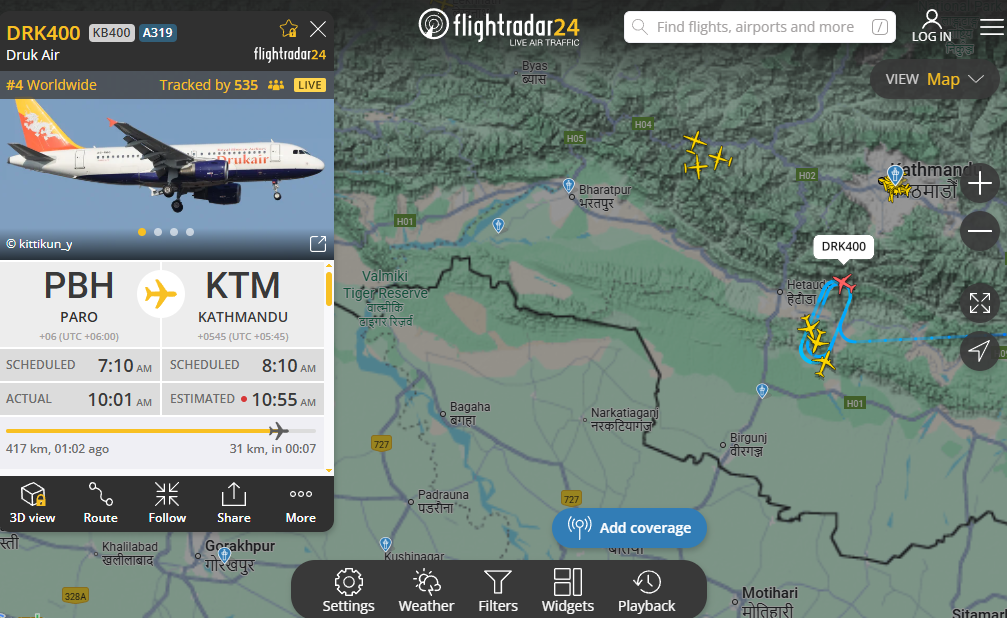Focus the Find flights search field
The height and width of the screenshot is (618, 1007).
click(760, 27)
